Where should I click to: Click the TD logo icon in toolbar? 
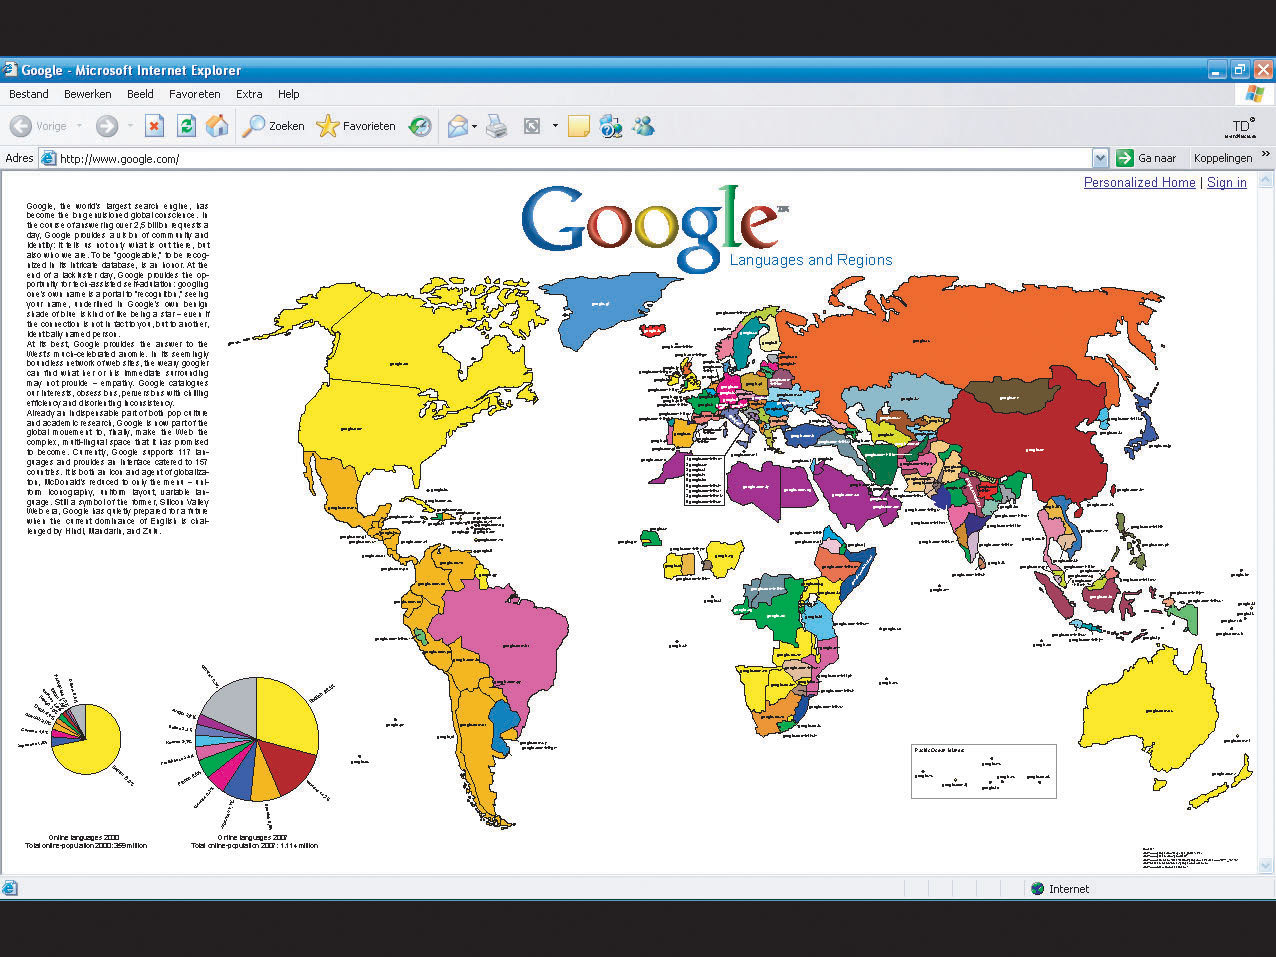point(1243,127)
